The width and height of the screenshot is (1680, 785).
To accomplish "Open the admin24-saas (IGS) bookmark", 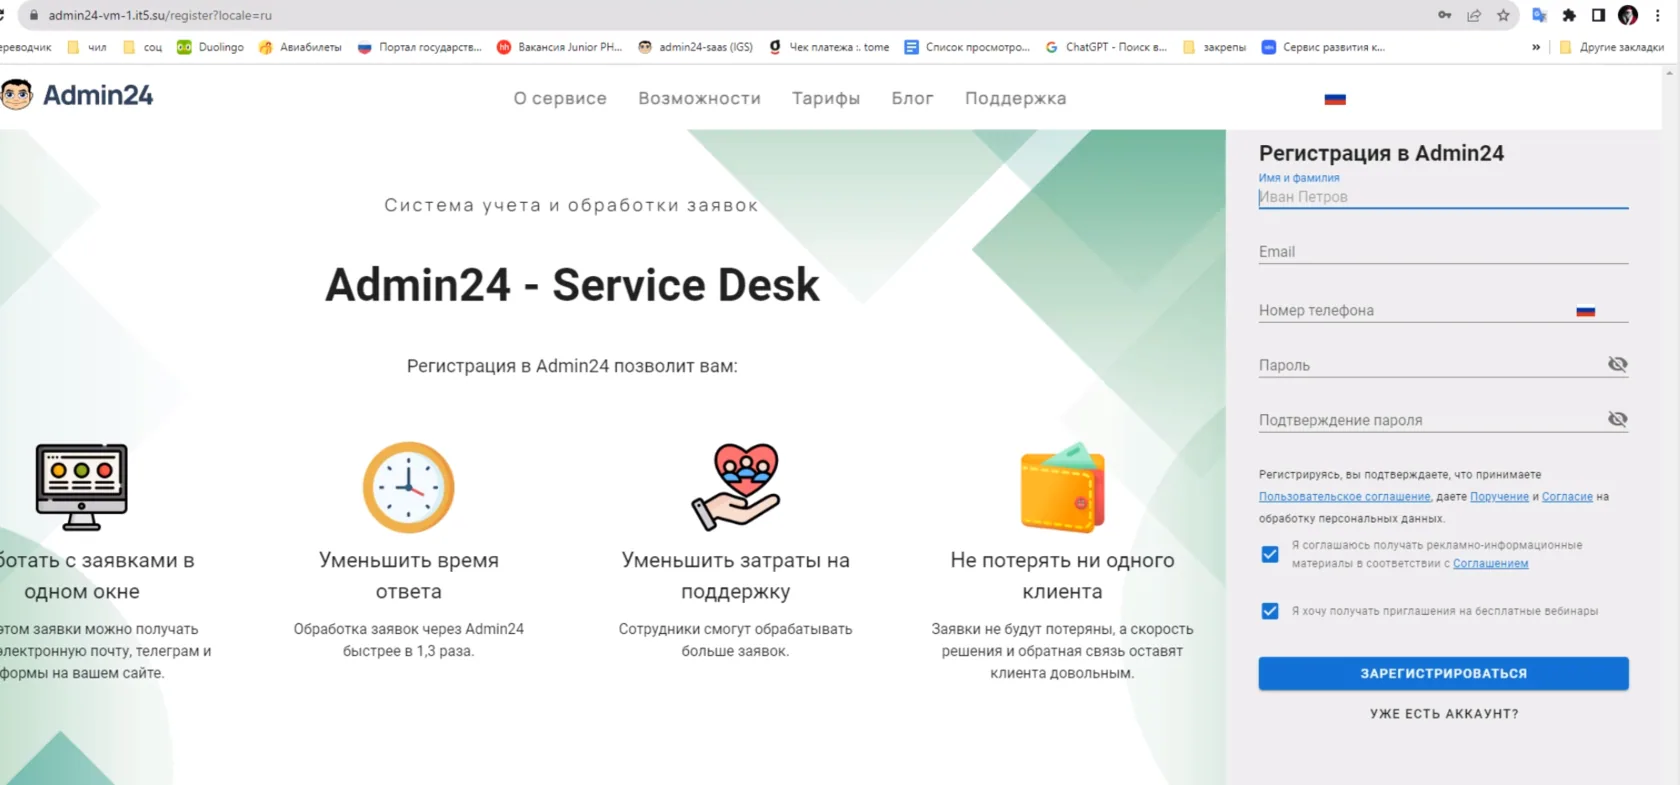I will pyautogui.click(x=695, y=47).
